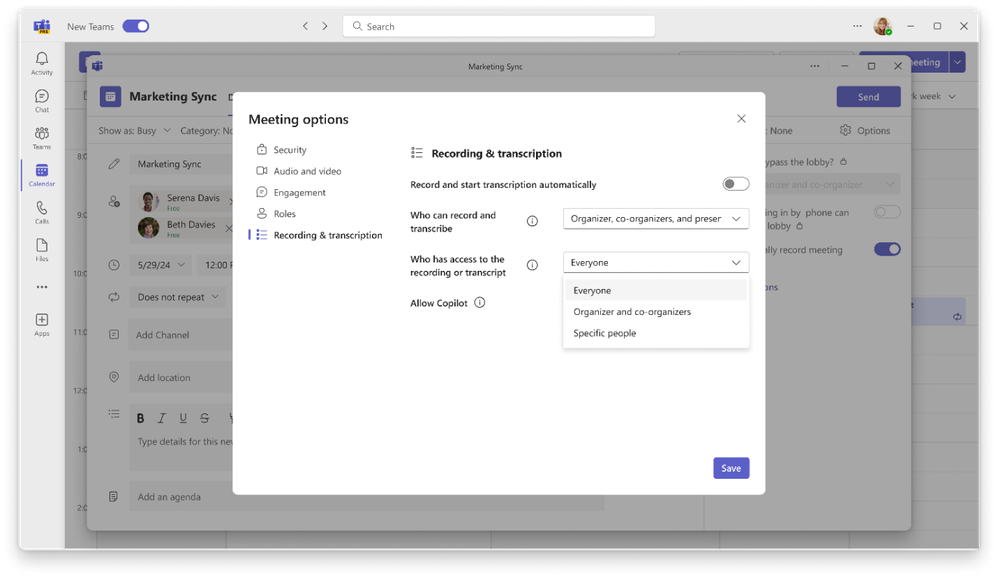Send the Marketing Sync meeting invite
This screenshot has height=578, width=998.
click(x=868, y=96)
